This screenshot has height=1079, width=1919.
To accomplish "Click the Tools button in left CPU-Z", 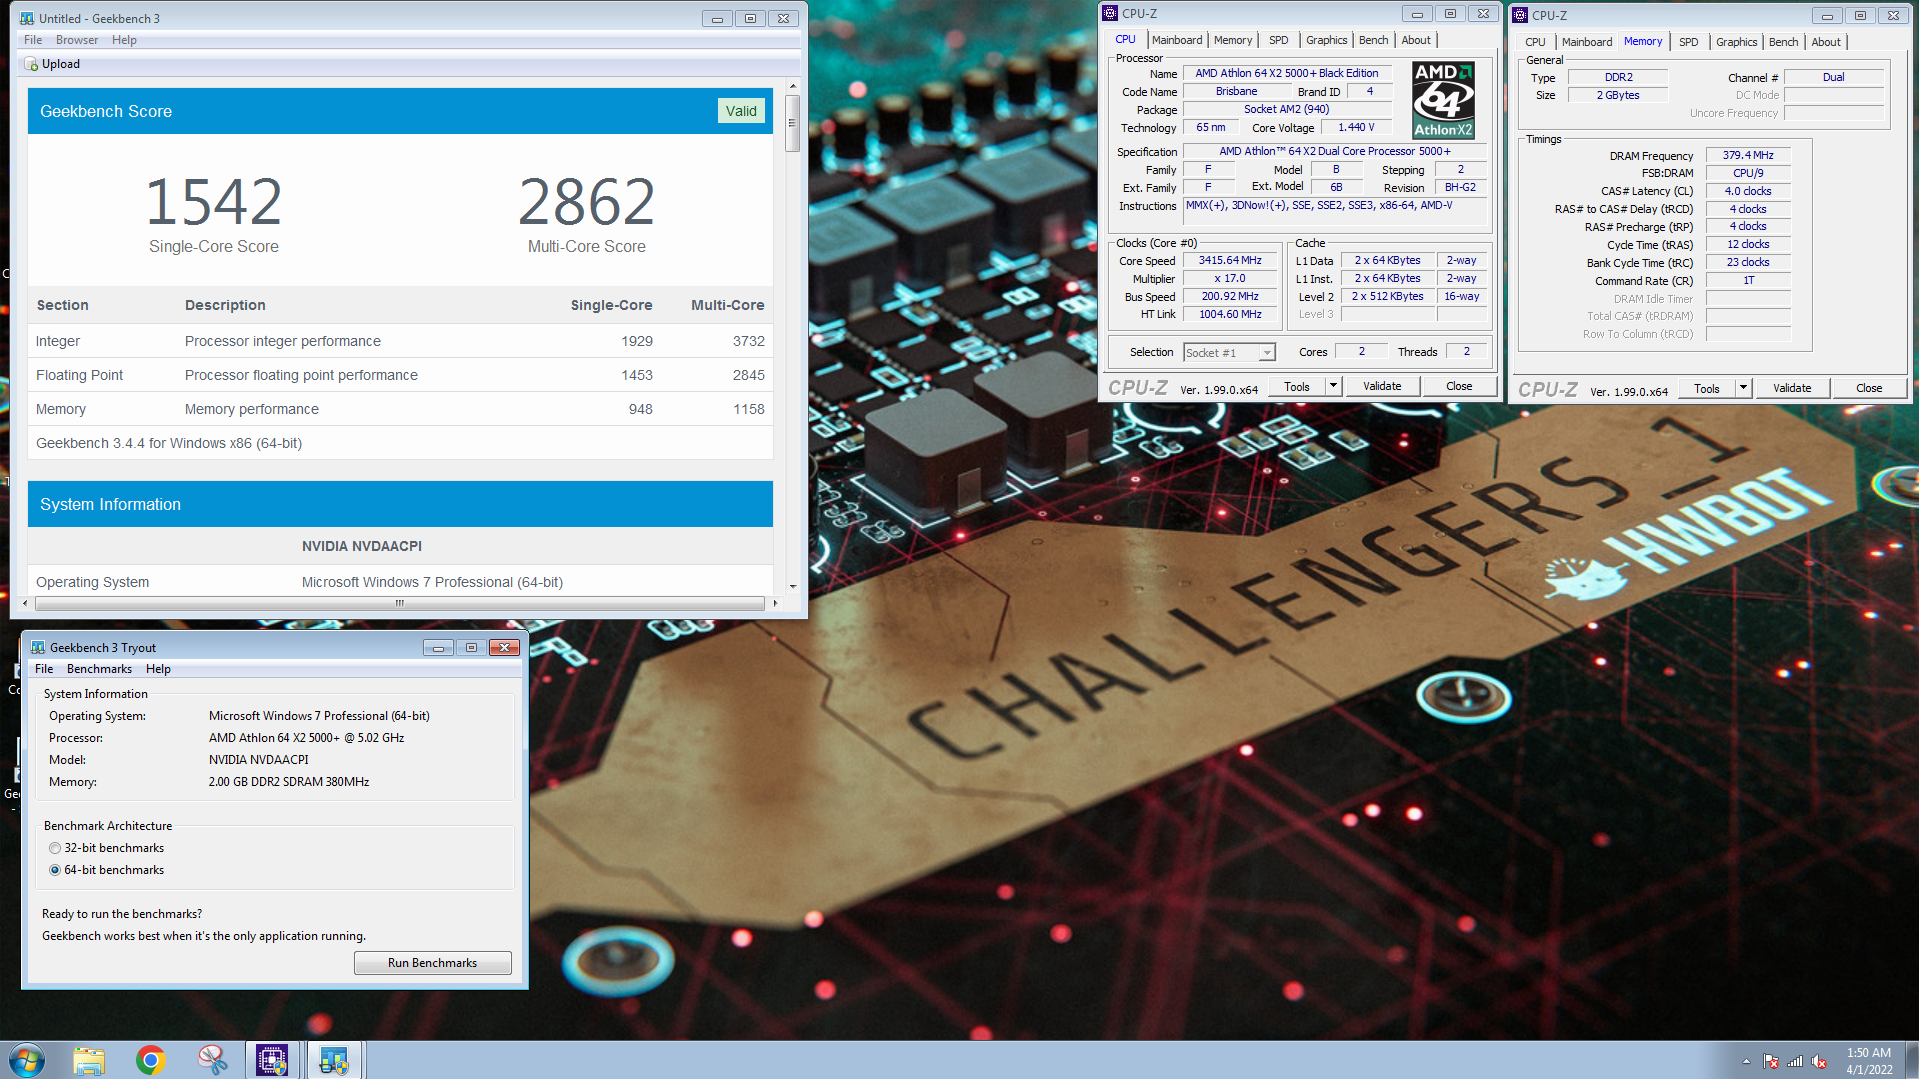I will pyautogui.click(x=1297, y=386).
